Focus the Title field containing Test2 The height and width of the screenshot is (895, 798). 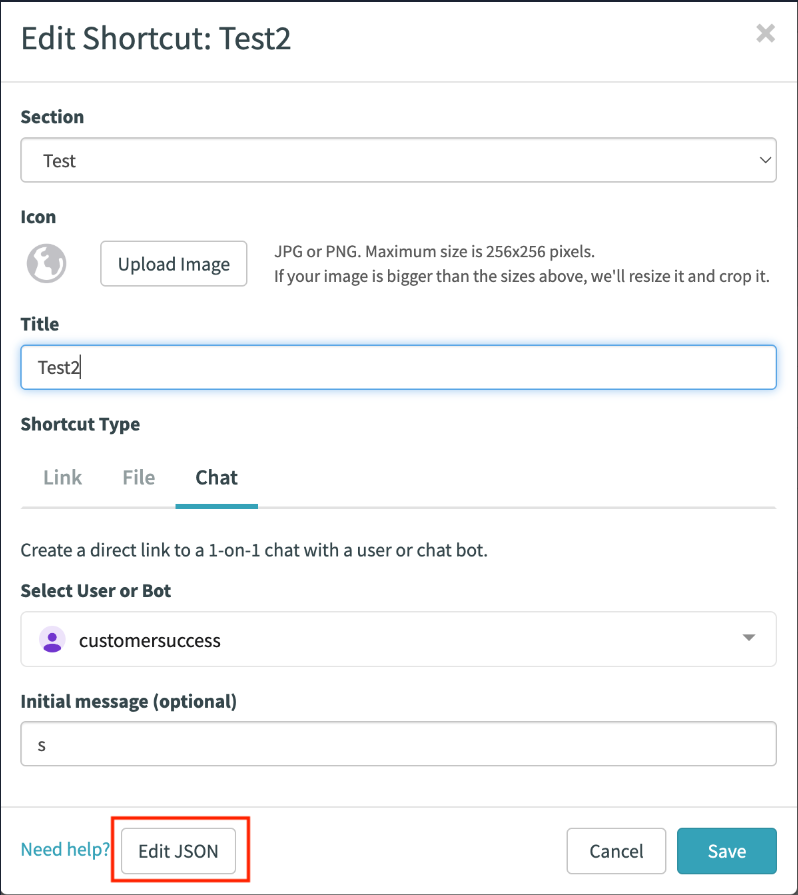pyautogui.click(x=398, y=367)
